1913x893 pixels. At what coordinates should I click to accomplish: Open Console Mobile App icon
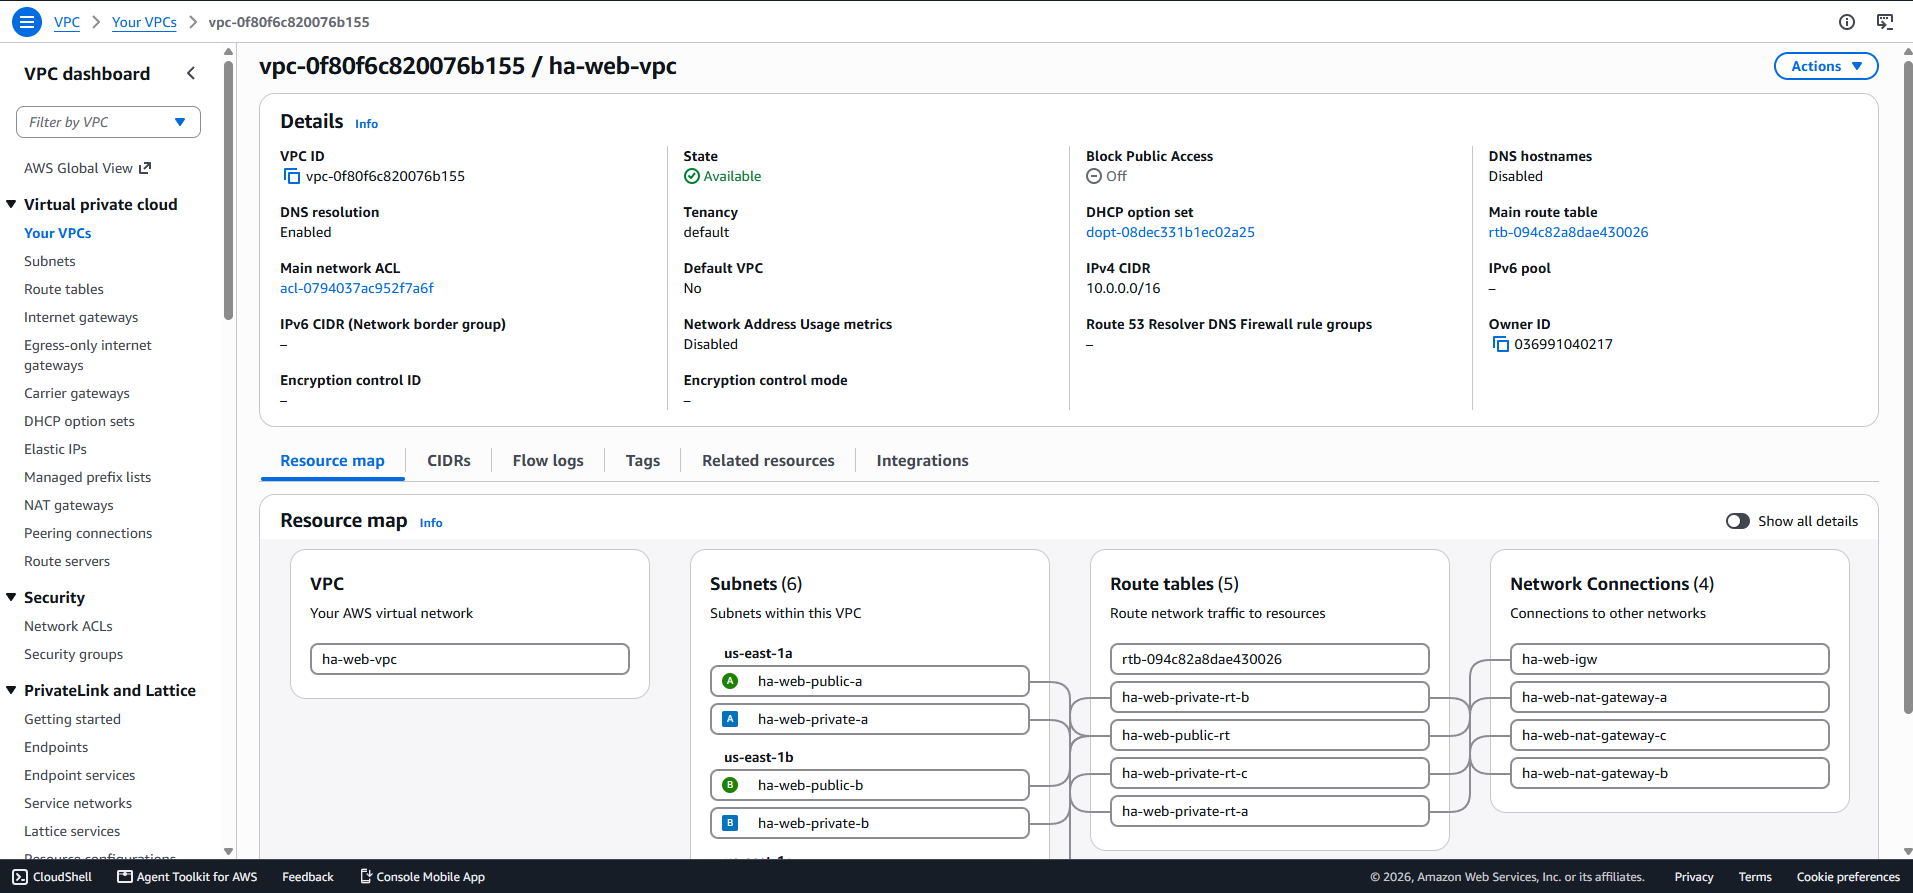pos(366,877)
